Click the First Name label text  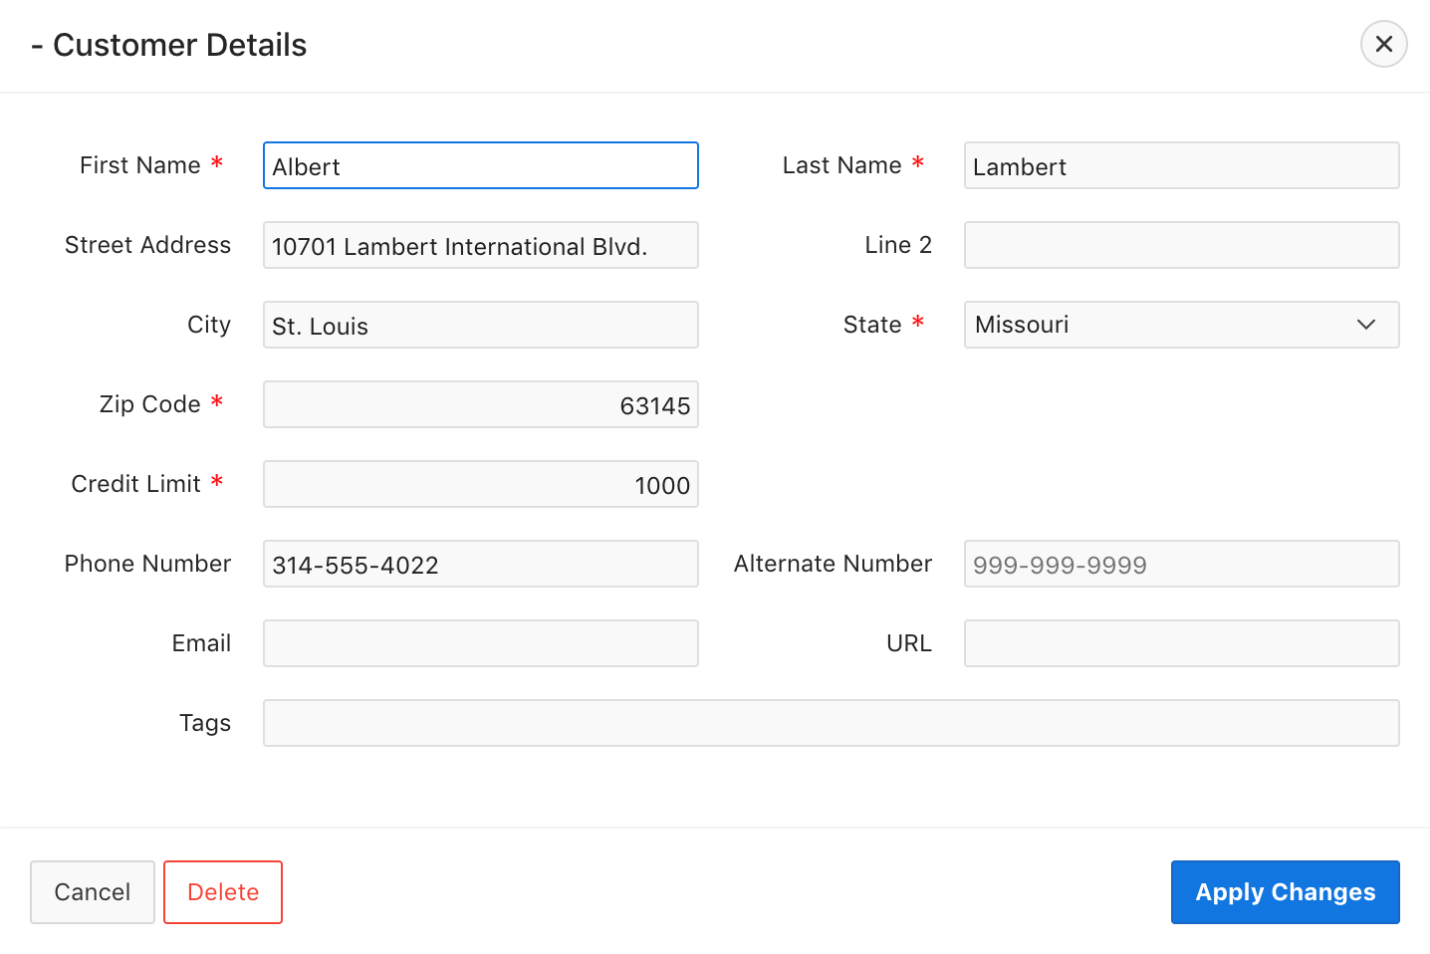pyautogui.click(x=140, y=166)
